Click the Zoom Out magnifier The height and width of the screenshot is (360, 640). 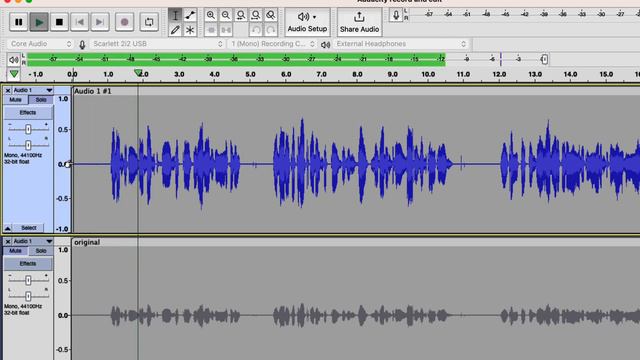coord(226,16)
